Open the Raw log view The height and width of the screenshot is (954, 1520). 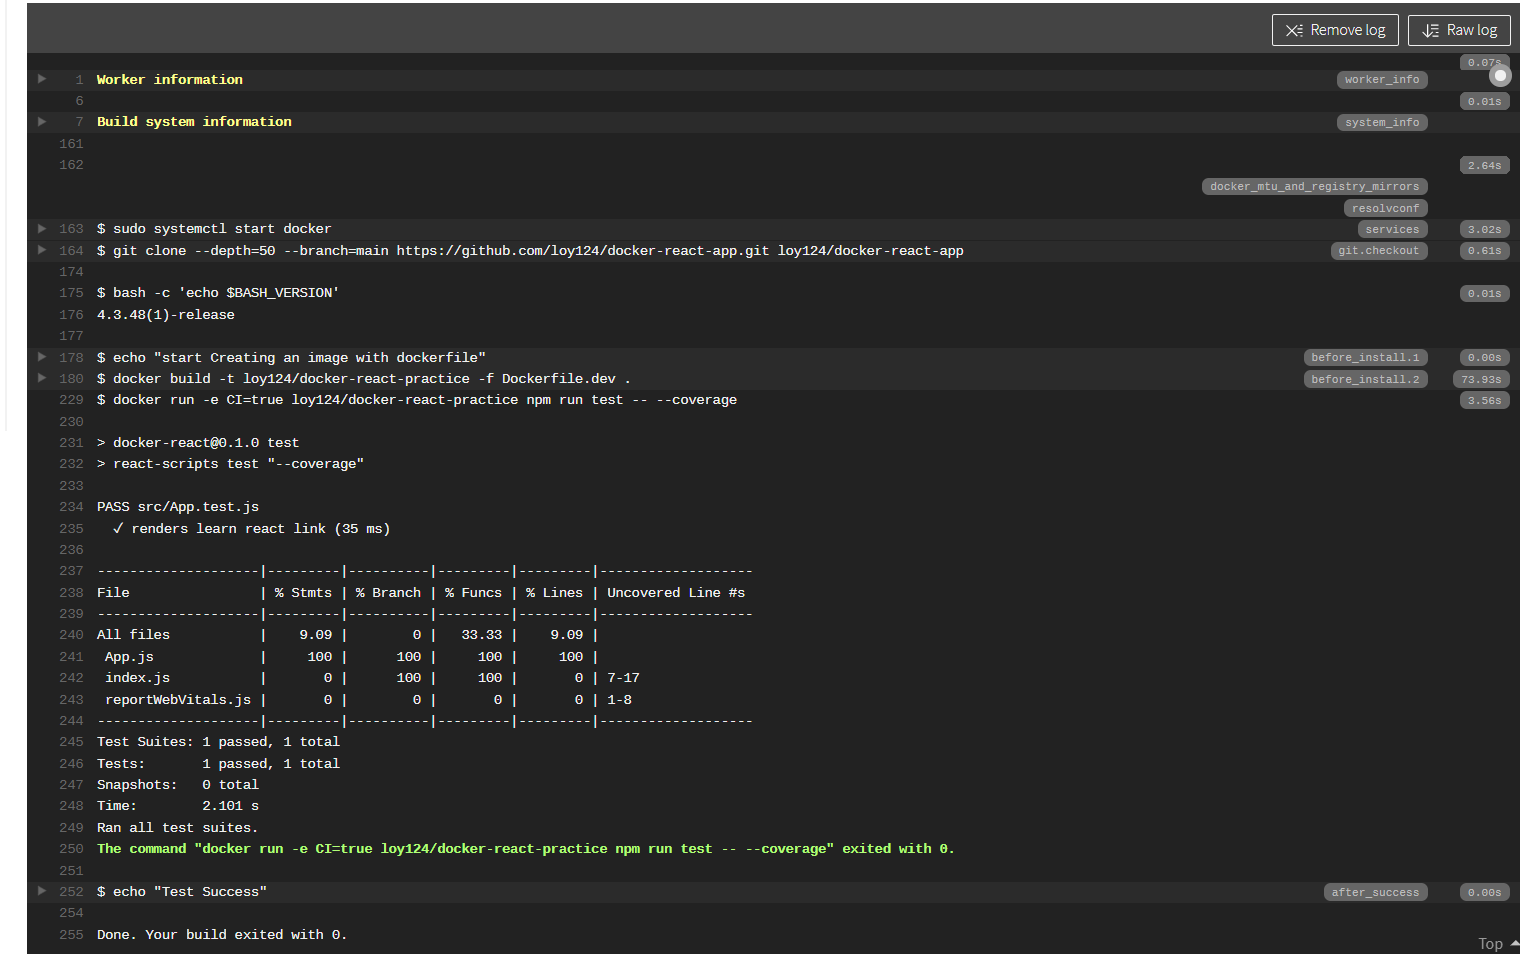tap(1459, 30)
